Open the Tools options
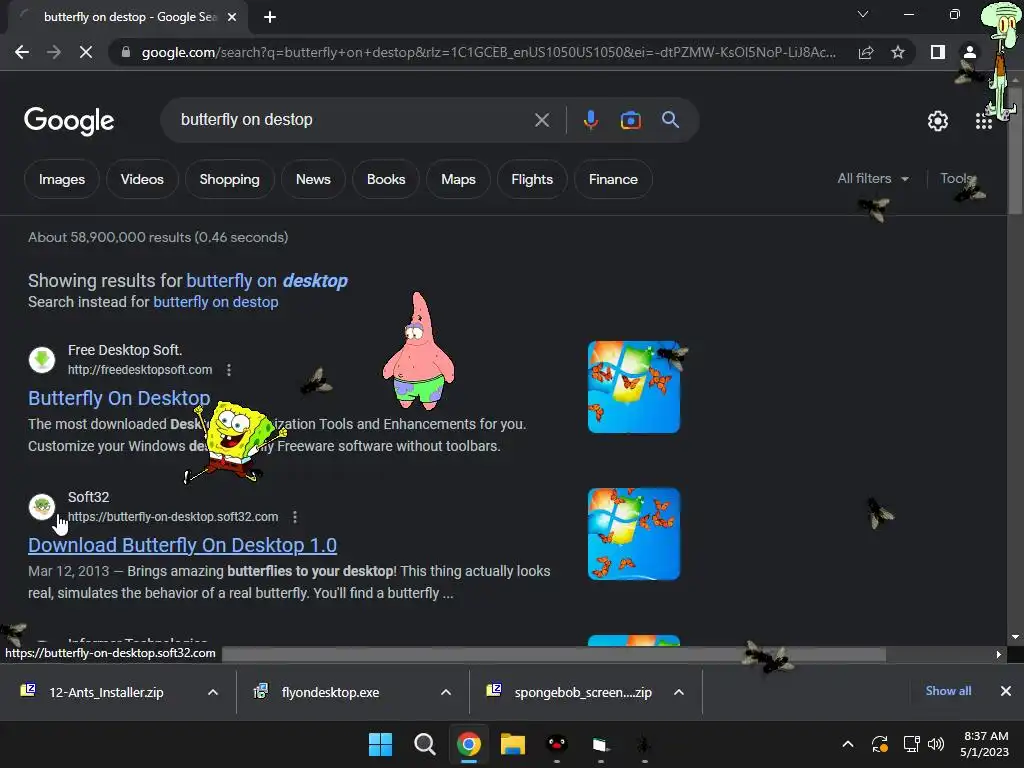1024x768 pixels. (x=957, y=178)
